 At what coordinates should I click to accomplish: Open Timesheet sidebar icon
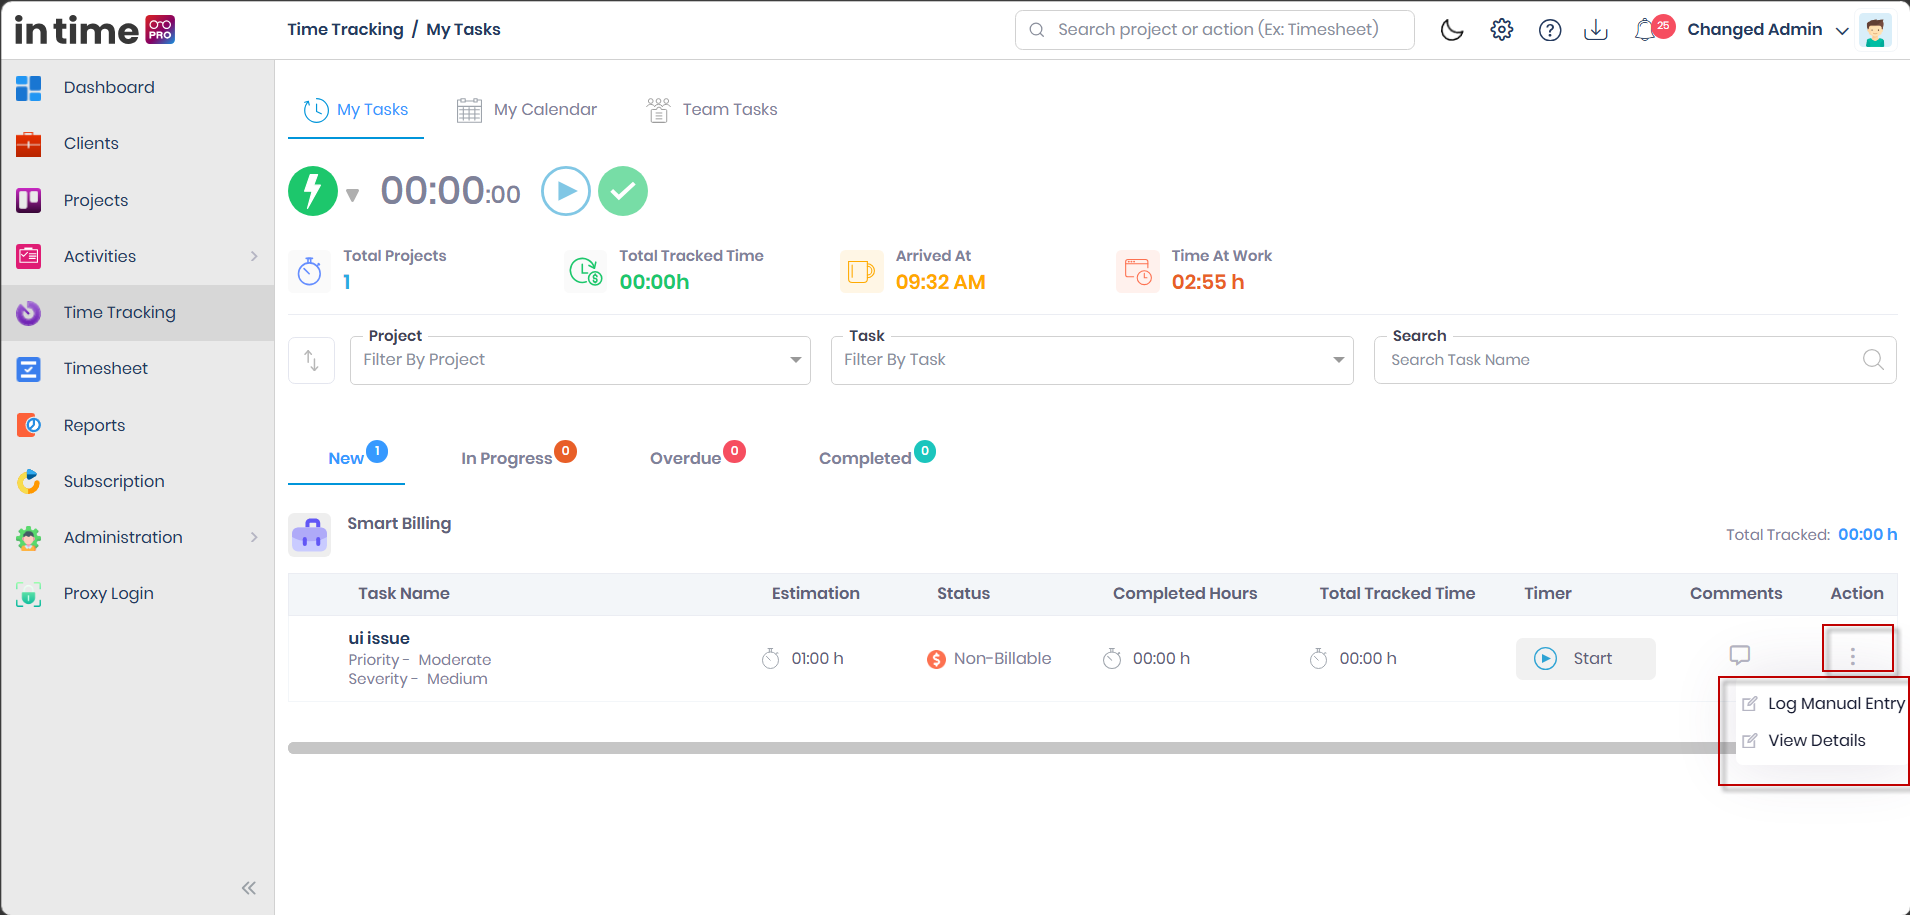(x=29, y=369)
